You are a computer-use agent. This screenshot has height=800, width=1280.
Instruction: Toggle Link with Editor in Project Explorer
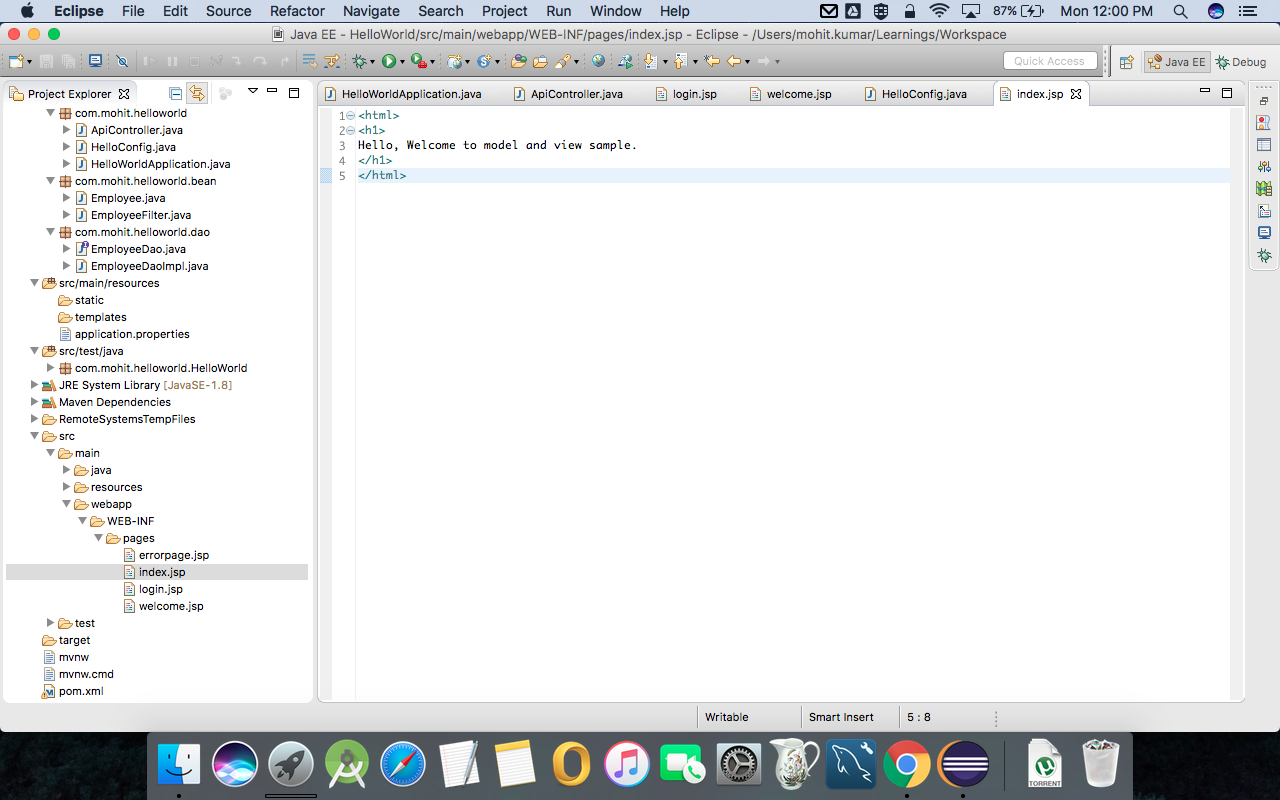click(196, 93)
